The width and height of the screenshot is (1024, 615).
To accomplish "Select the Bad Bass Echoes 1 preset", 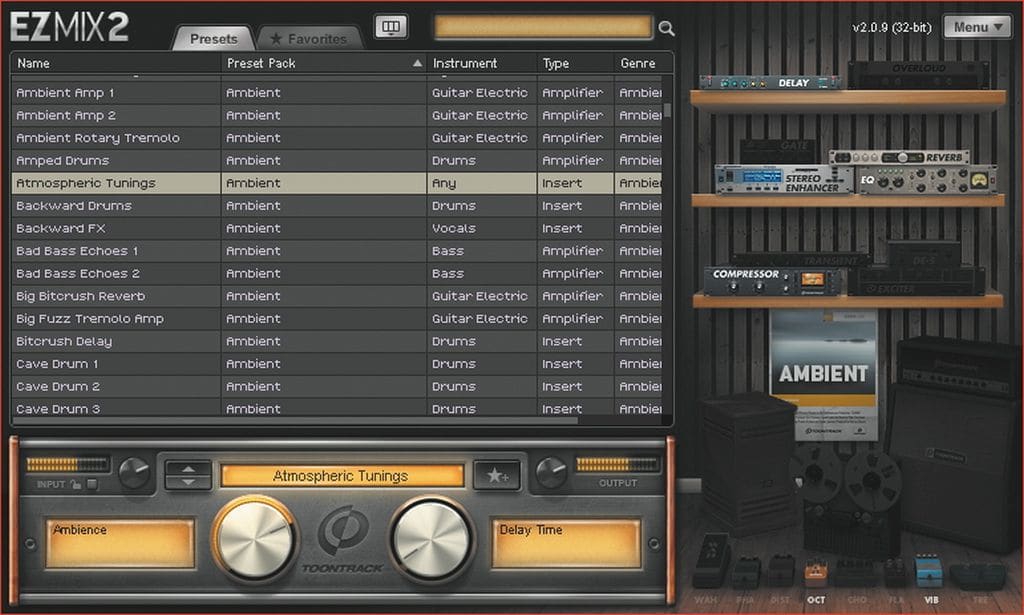I will (x=337, y=251).
